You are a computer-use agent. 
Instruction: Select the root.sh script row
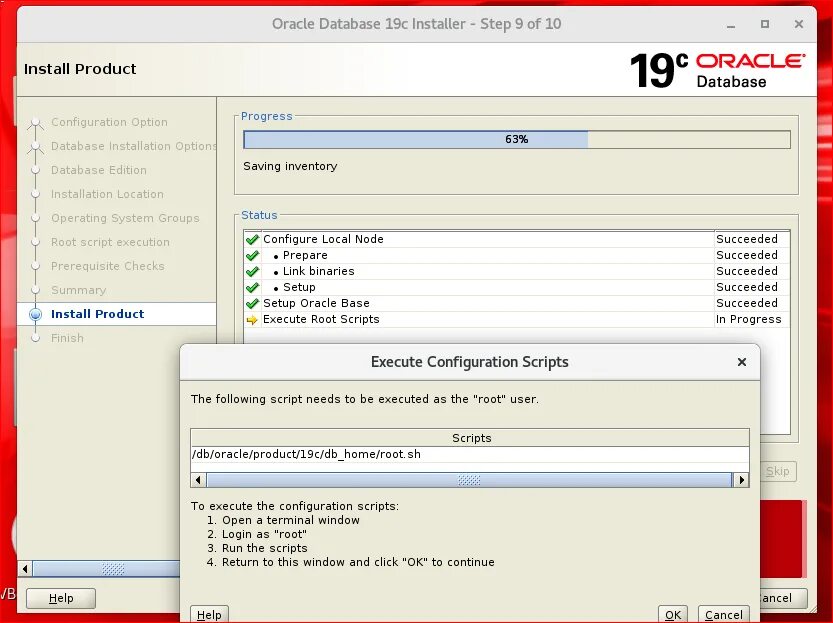point(470,454)
